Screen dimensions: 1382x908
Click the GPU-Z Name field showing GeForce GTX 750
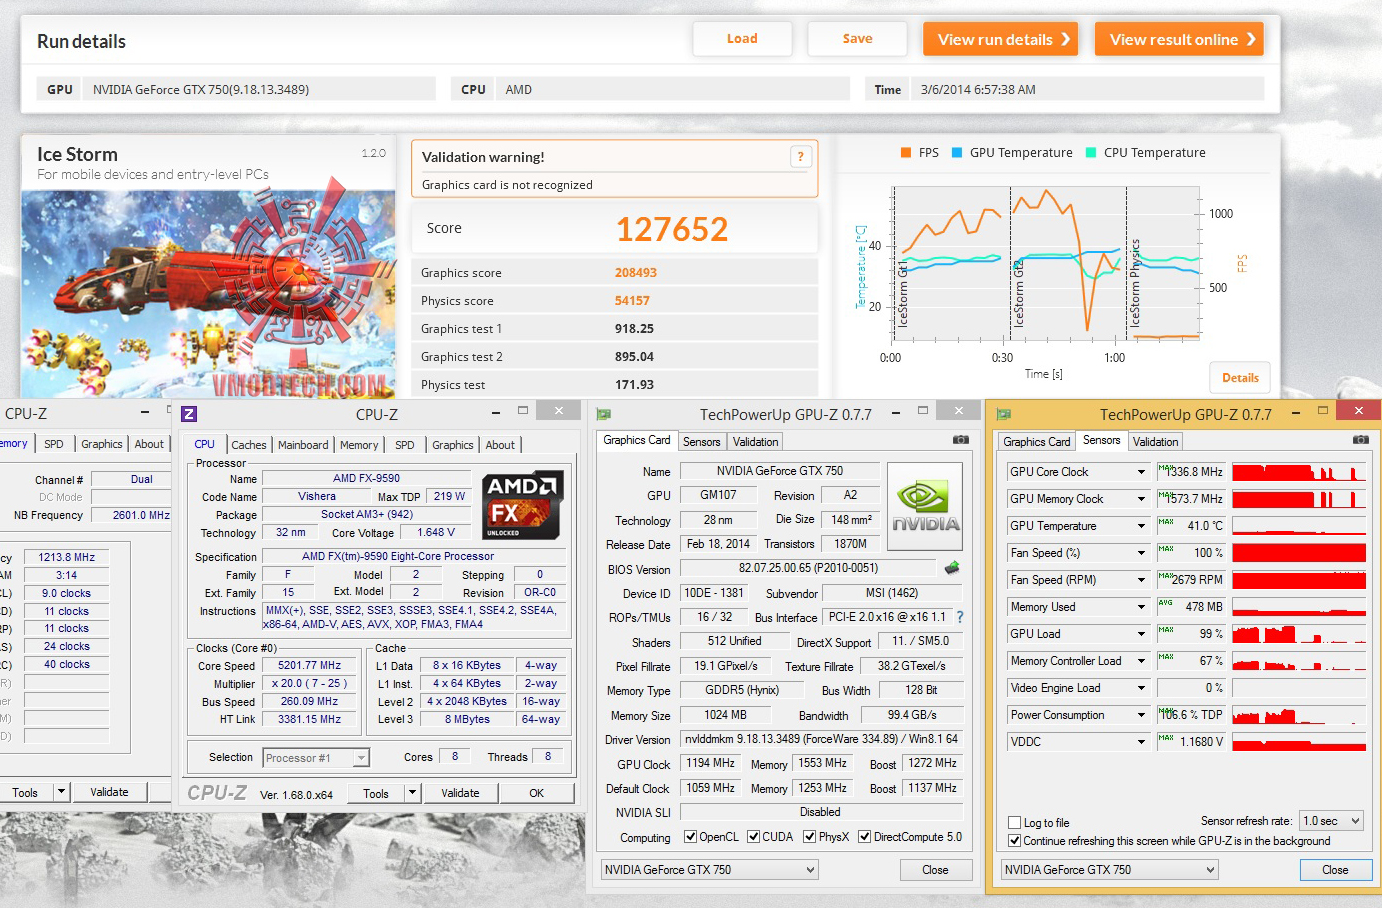(780, 471)
